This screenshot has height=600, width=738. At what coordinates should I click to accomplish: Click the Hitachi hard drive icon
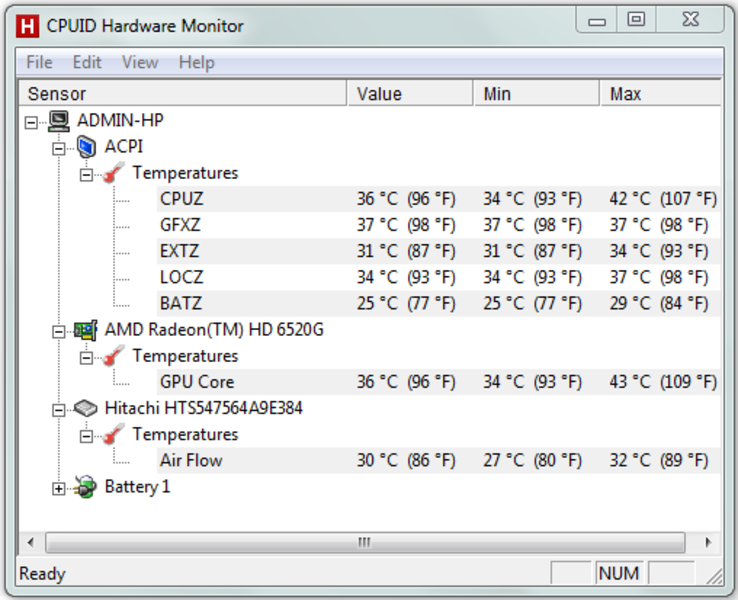pyautogui.click(x=86, y=408)
